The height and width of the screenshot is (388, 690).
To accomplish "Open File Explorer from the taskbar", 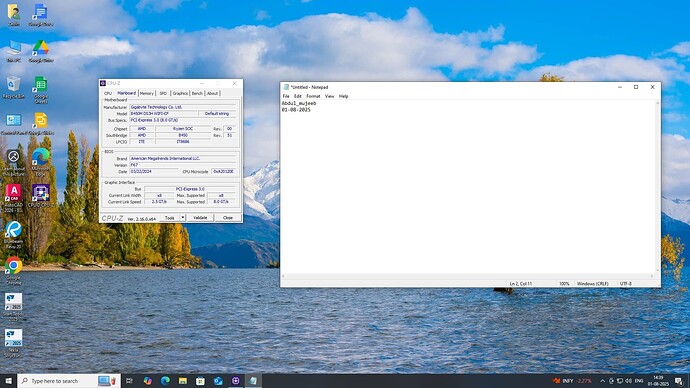I will click(183, 381).
